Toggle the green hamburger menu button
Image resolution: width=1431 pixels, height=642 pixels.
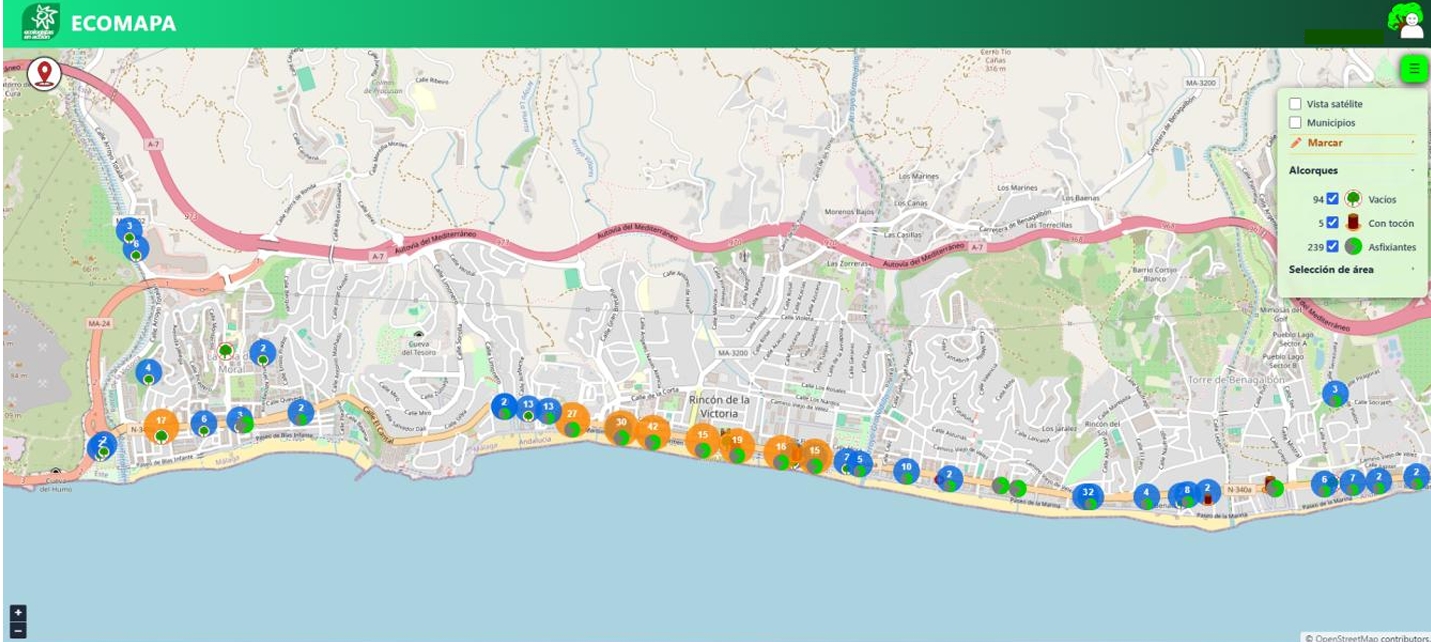[x=1413, y=69]
